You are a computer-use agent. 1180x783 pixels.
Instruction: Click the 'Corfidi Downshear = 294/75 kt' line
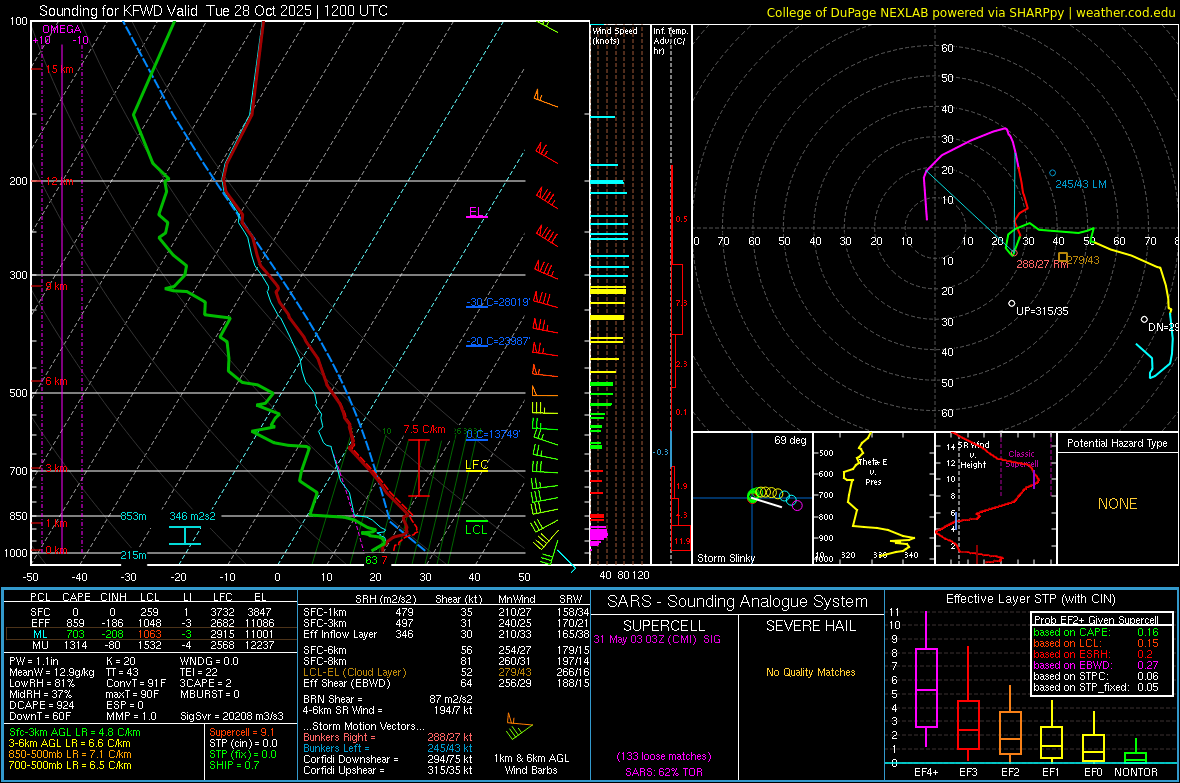coord(388,759)
